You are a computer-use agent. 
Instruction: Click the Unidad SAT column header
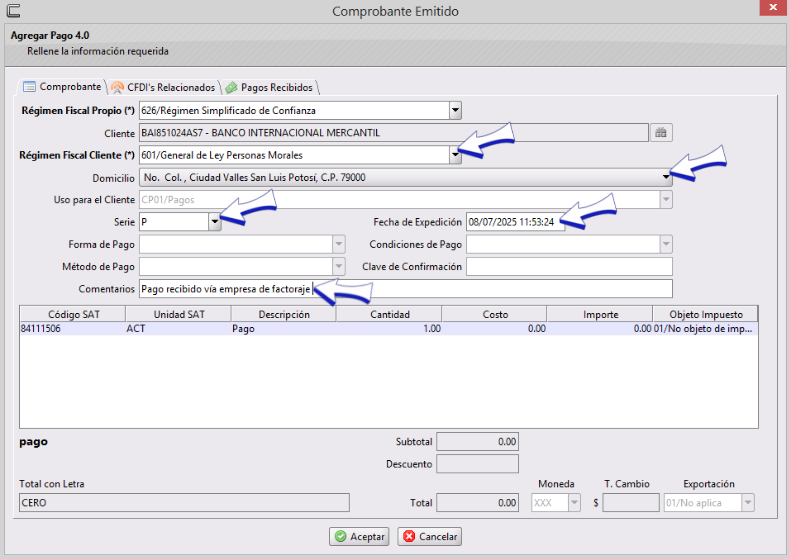pos(179,314)
